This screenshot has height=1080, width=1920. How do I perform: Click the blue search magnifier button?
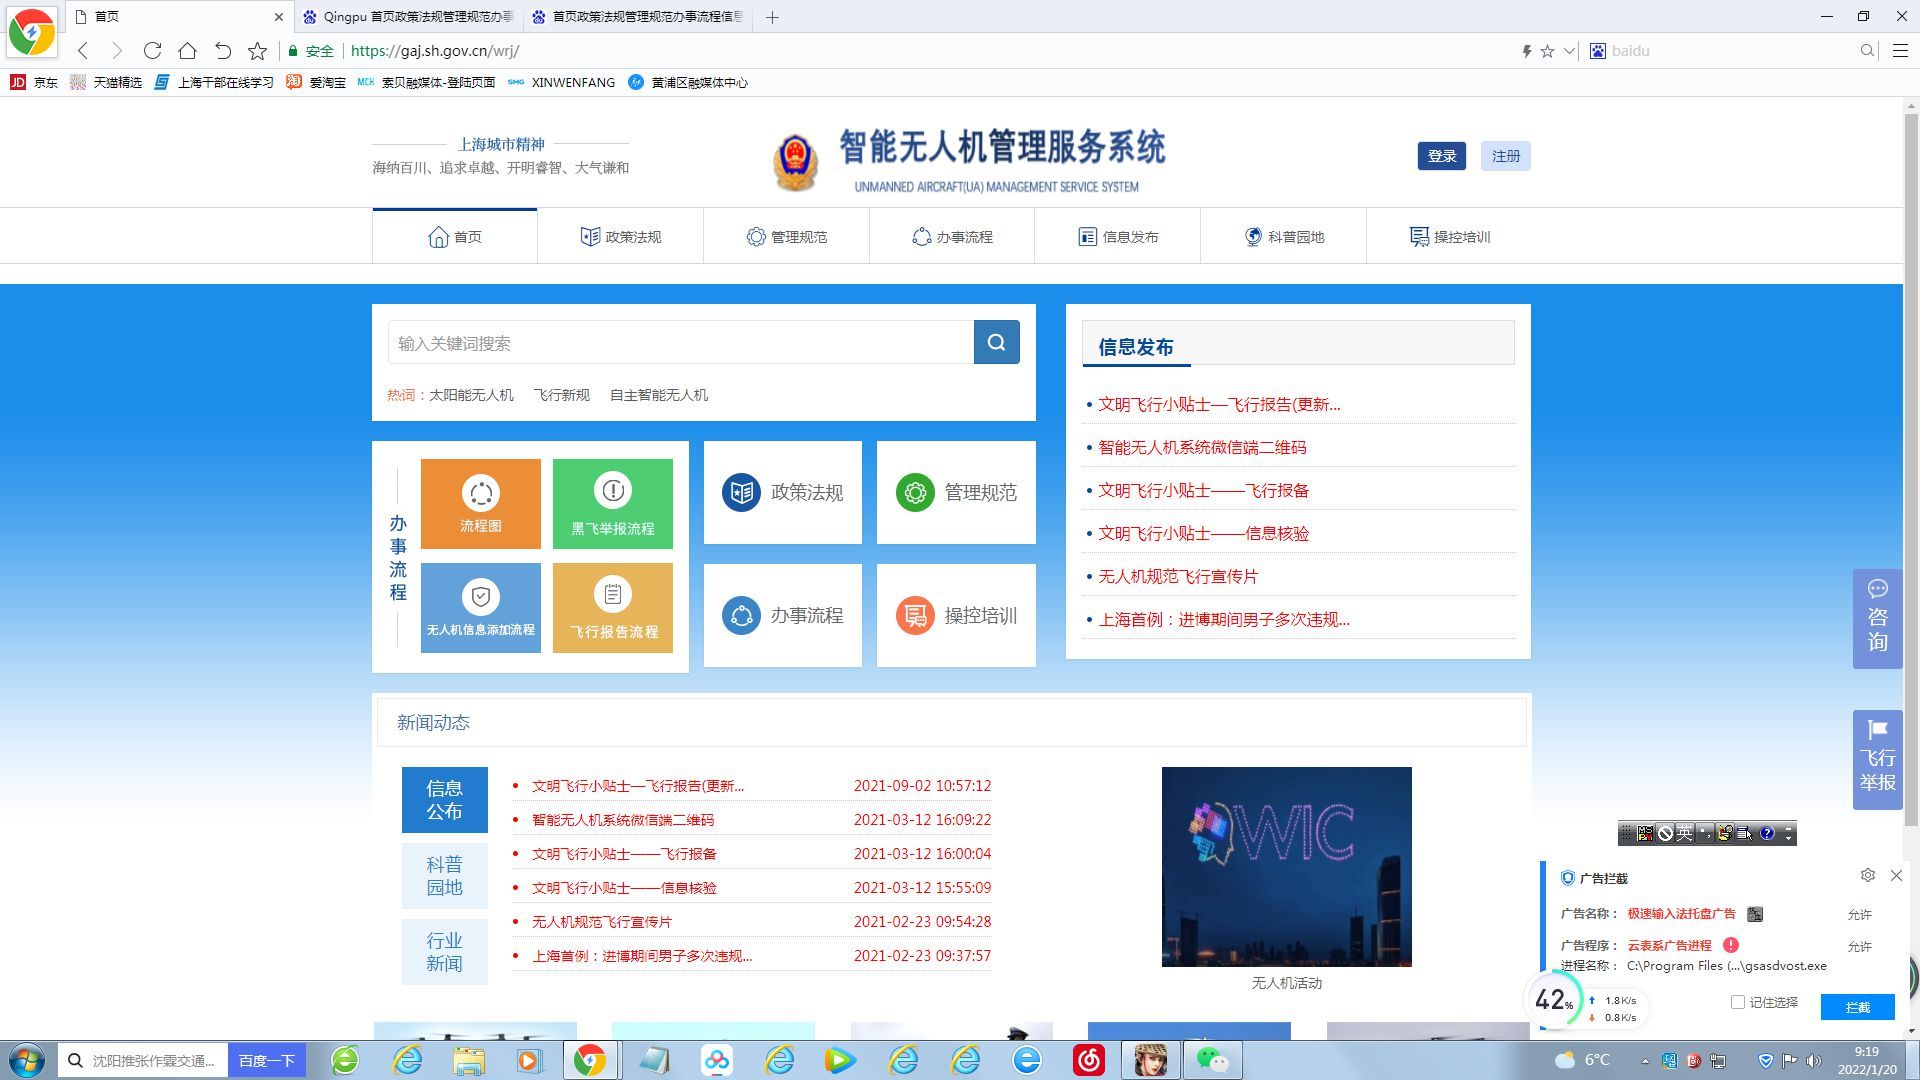[x=996, y=343]
